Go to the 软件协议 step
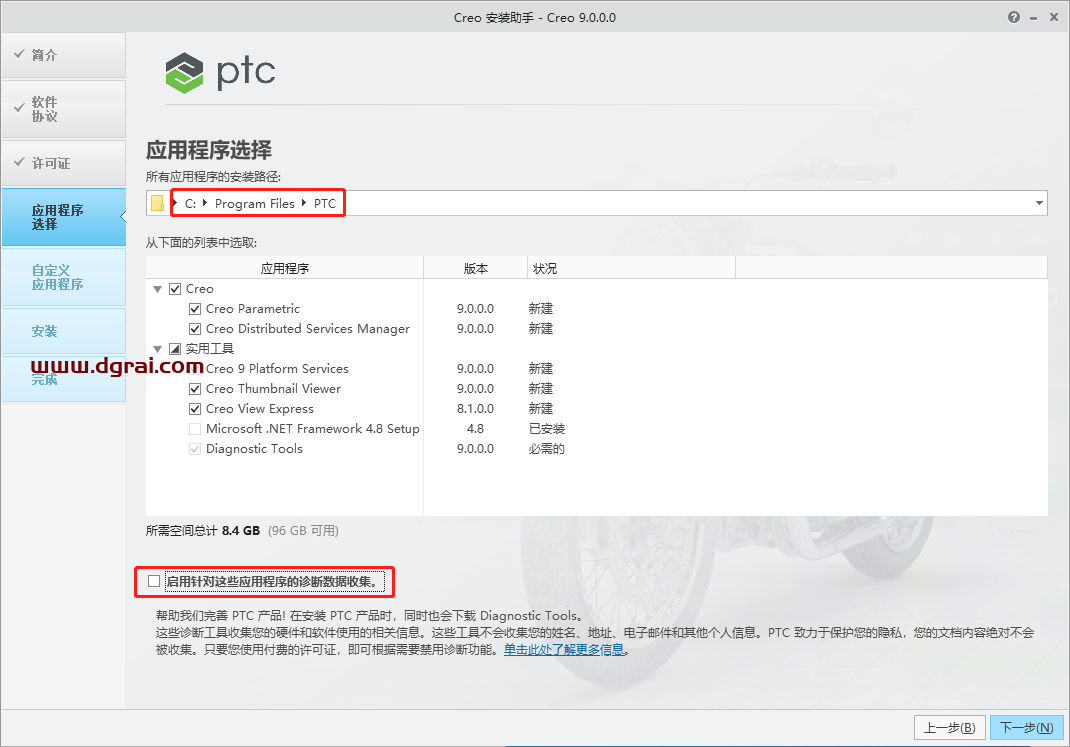The image size is (1070, 747). coord(63,109)
